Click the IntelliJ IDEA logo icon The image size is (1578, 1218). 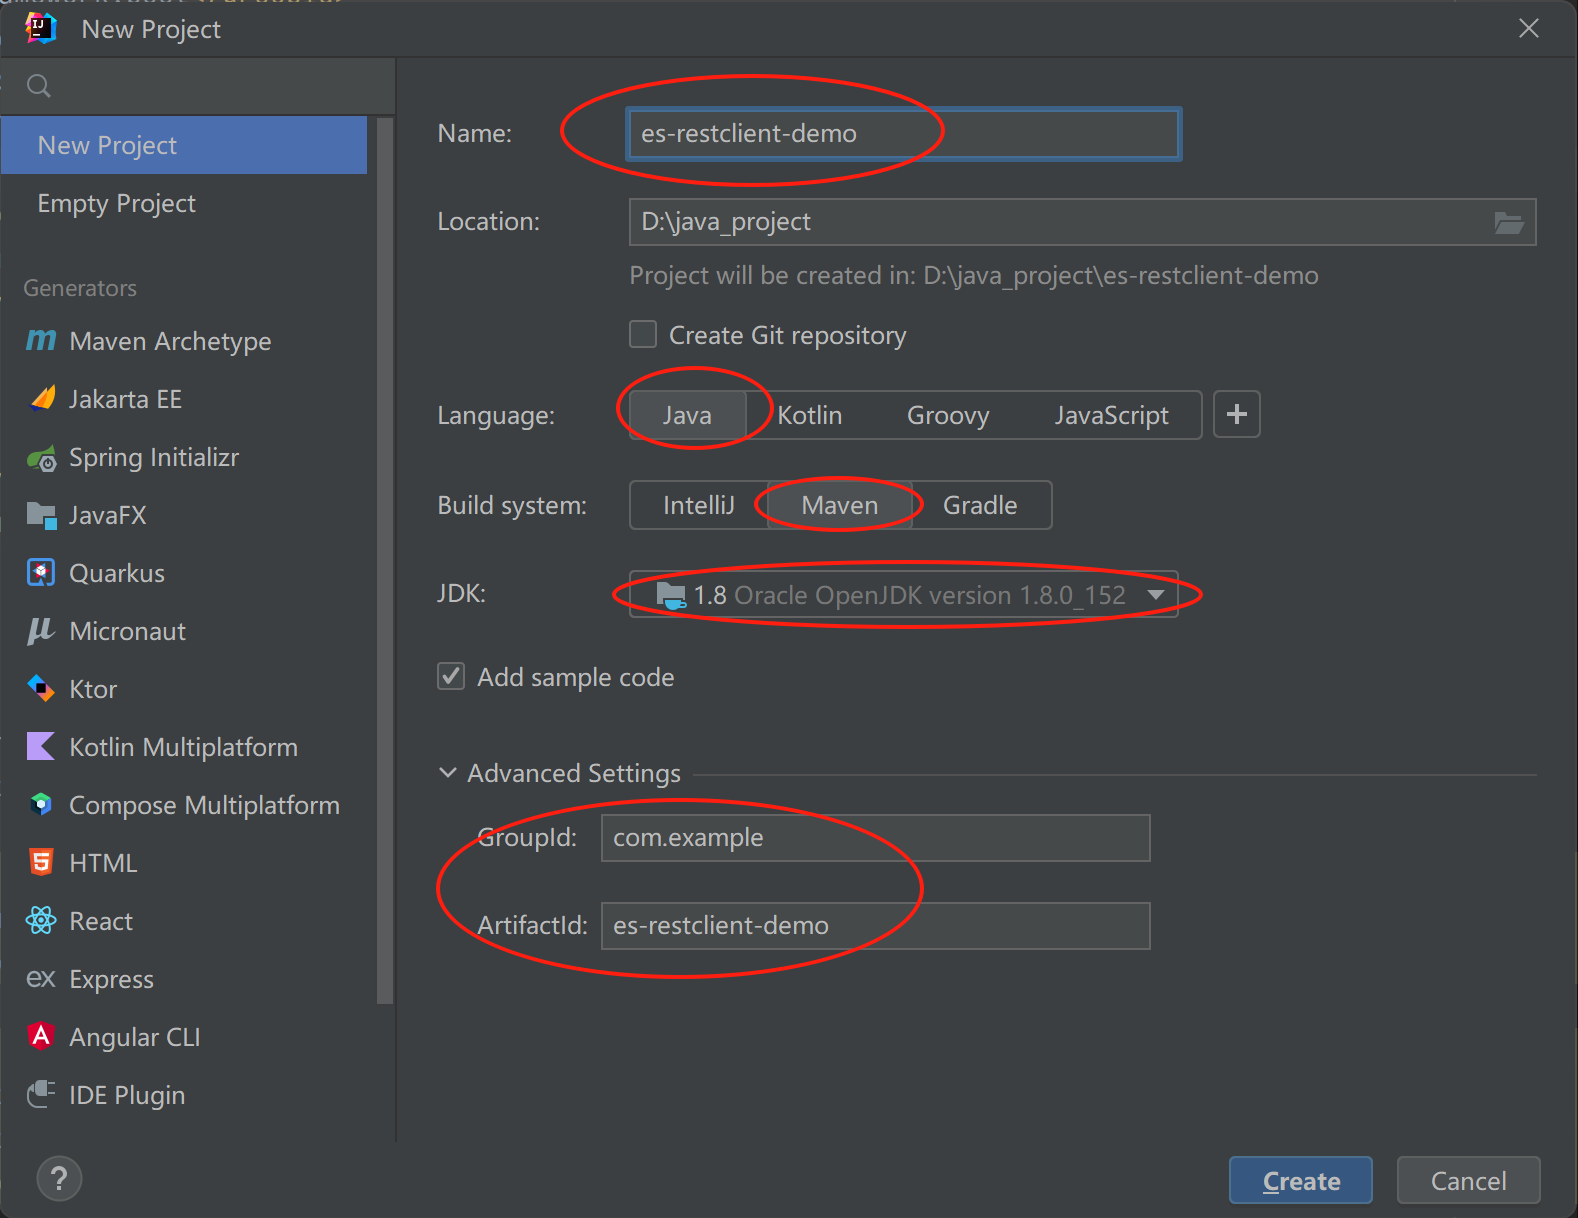click(x=41, y=28)
